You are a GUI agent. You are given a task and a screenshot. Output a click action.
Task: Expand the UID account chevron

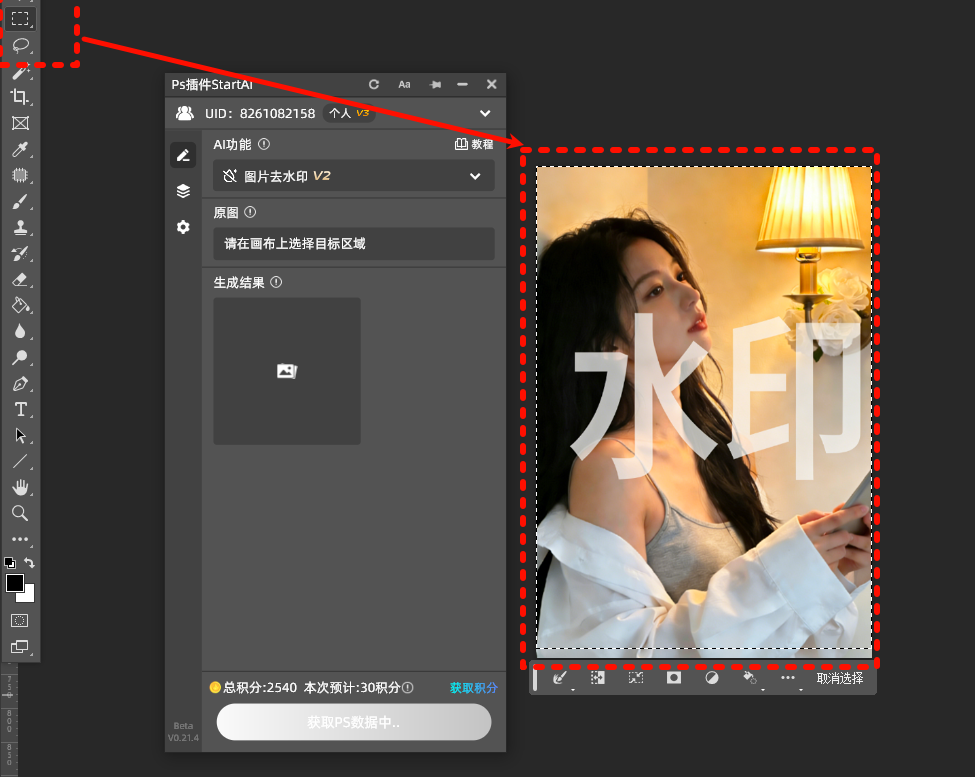[485, 113]
